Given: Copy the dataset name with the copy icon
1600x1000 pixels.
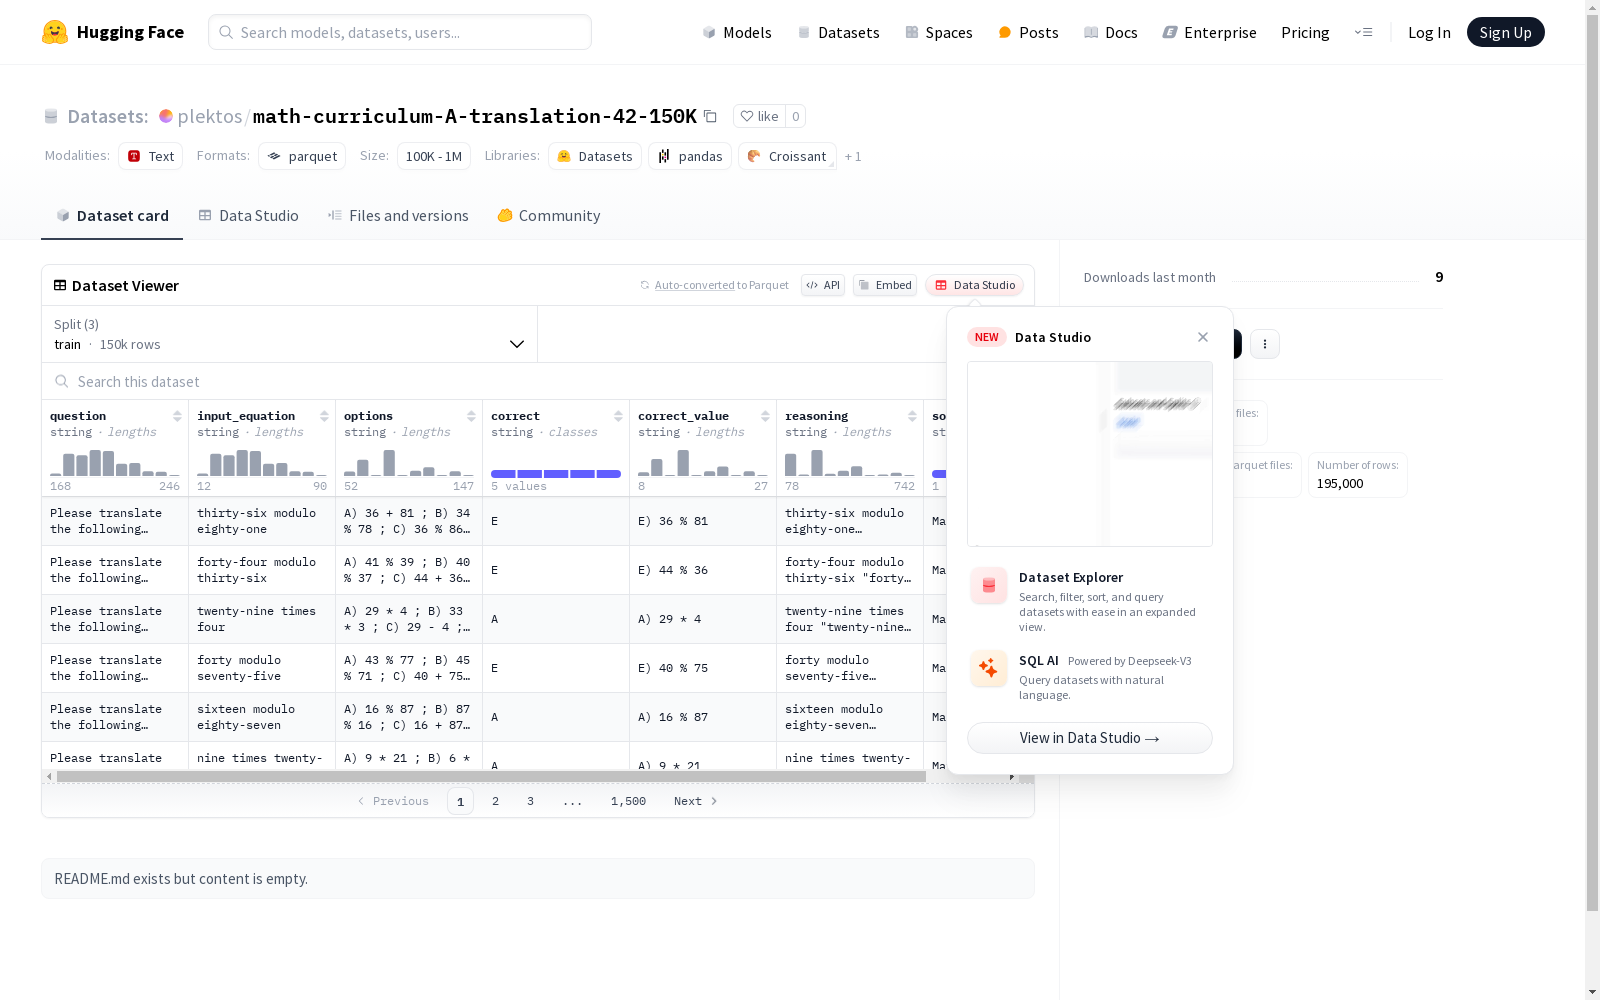Looking at the screenshot, I should [x=710, y=116].
